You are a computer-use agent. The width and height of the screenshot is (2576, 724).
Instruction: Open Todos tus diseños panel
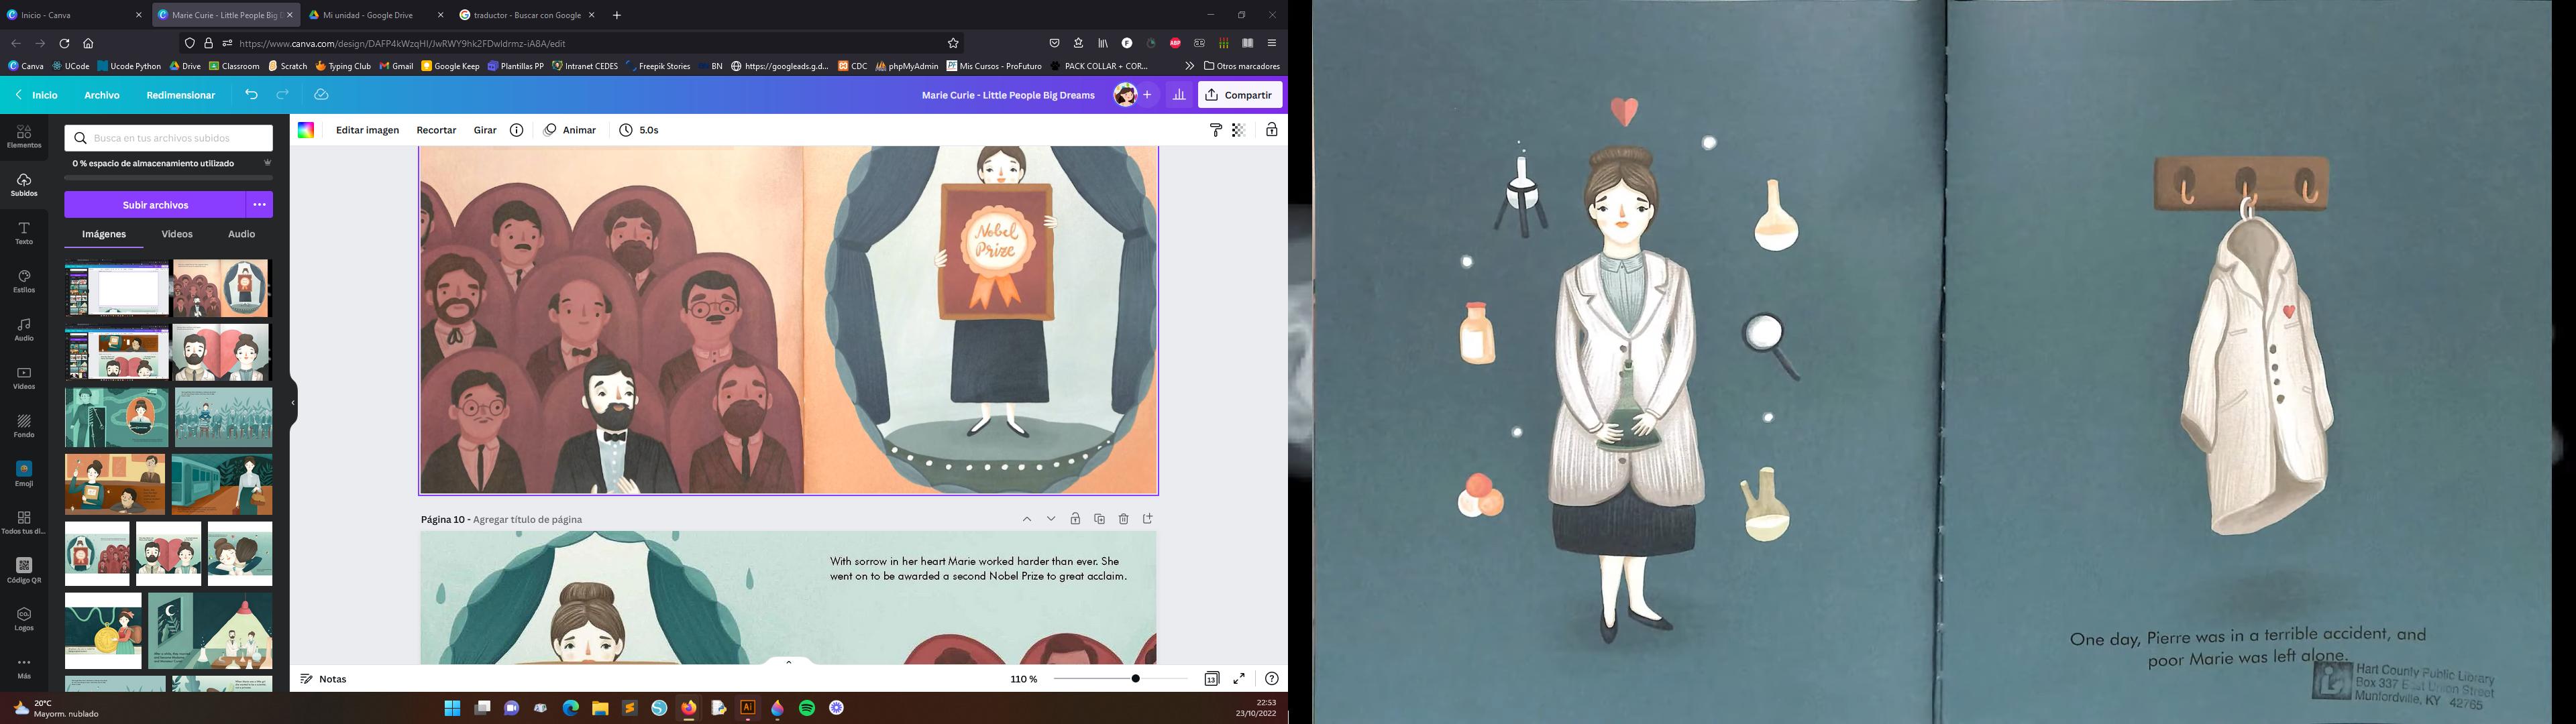coord(24,522)
